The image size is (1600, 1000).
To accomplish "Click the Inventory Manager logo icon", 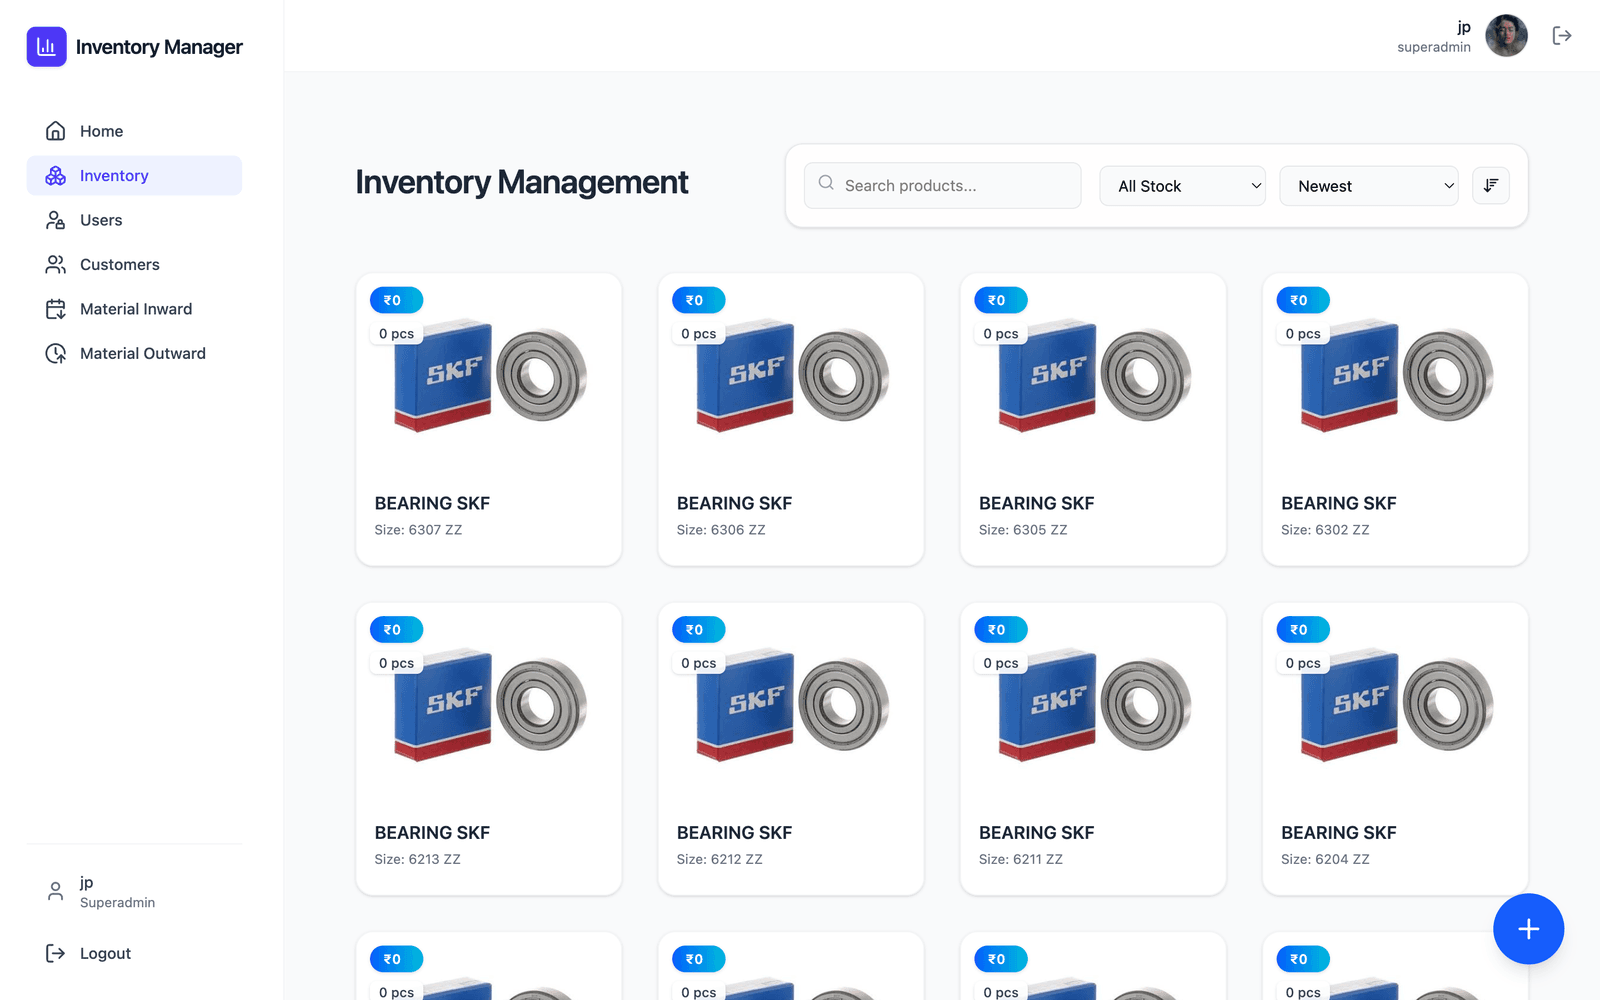I will (x=46, y=47).
